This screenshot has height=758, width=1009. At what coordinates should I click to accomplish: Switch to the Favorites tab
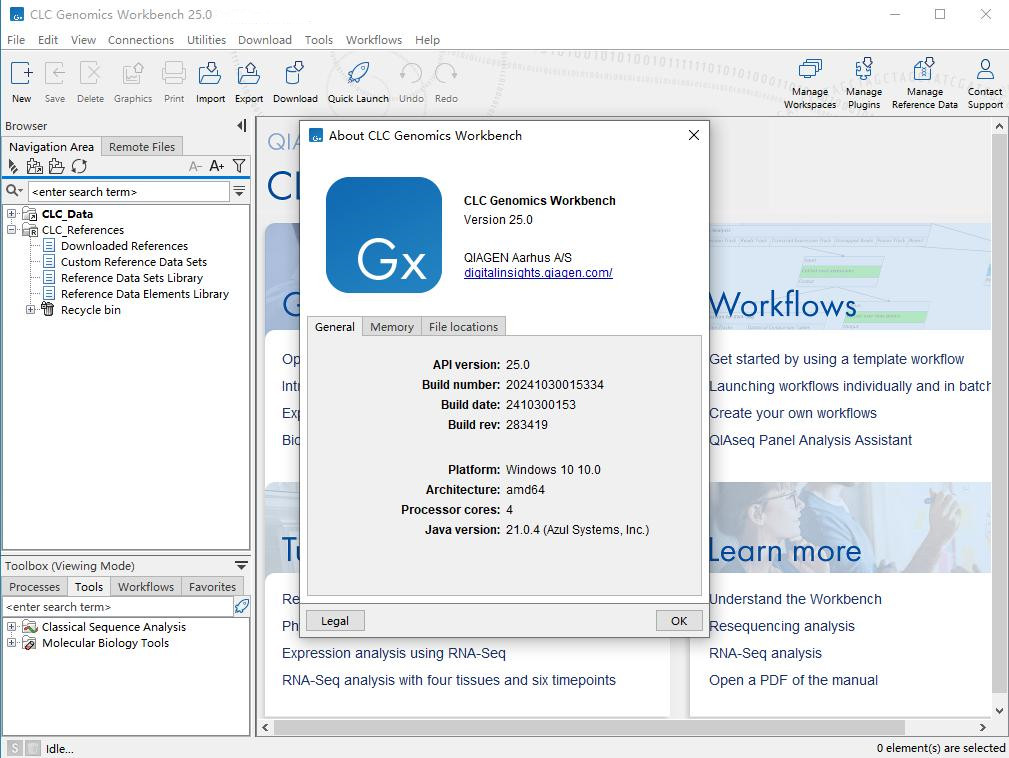212,587
